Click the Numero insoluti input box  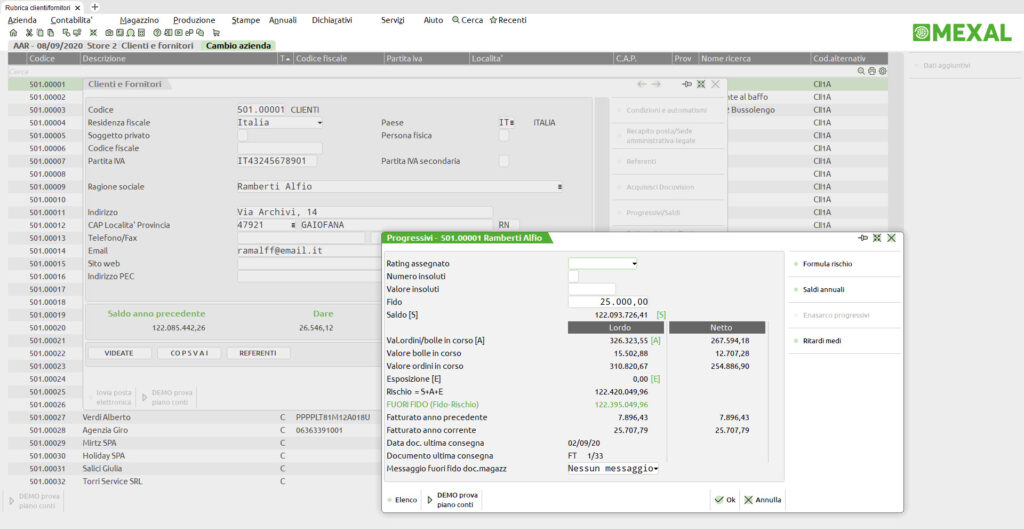click(x=573, y=276)
